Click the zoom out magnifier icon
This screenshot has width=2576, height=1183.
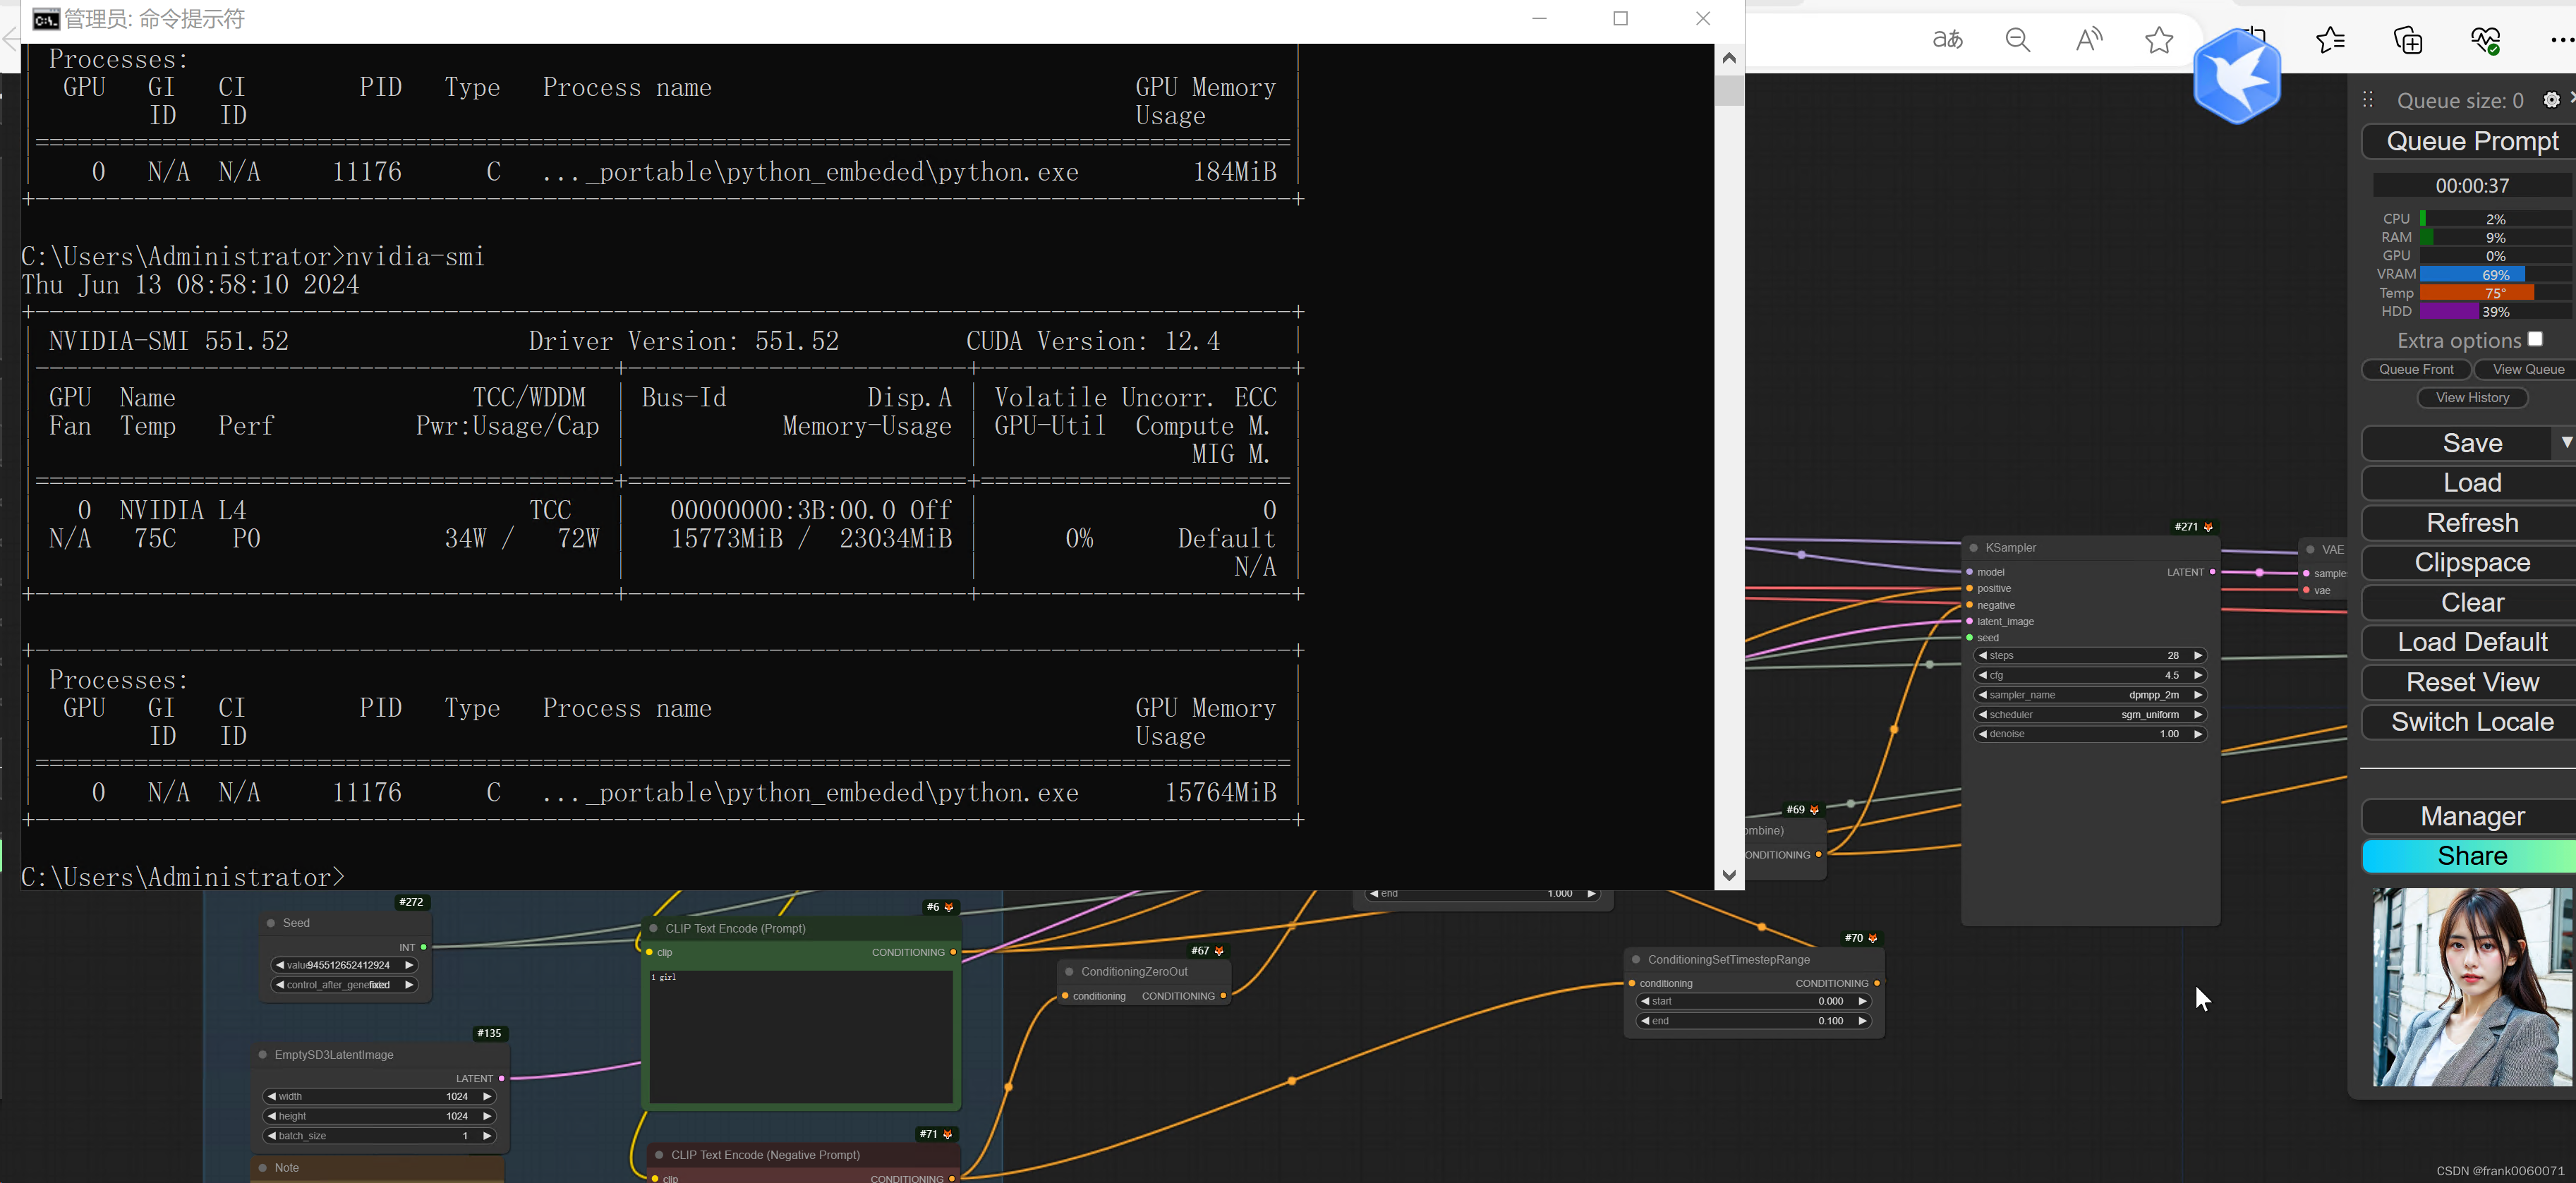pos(2018,40)
